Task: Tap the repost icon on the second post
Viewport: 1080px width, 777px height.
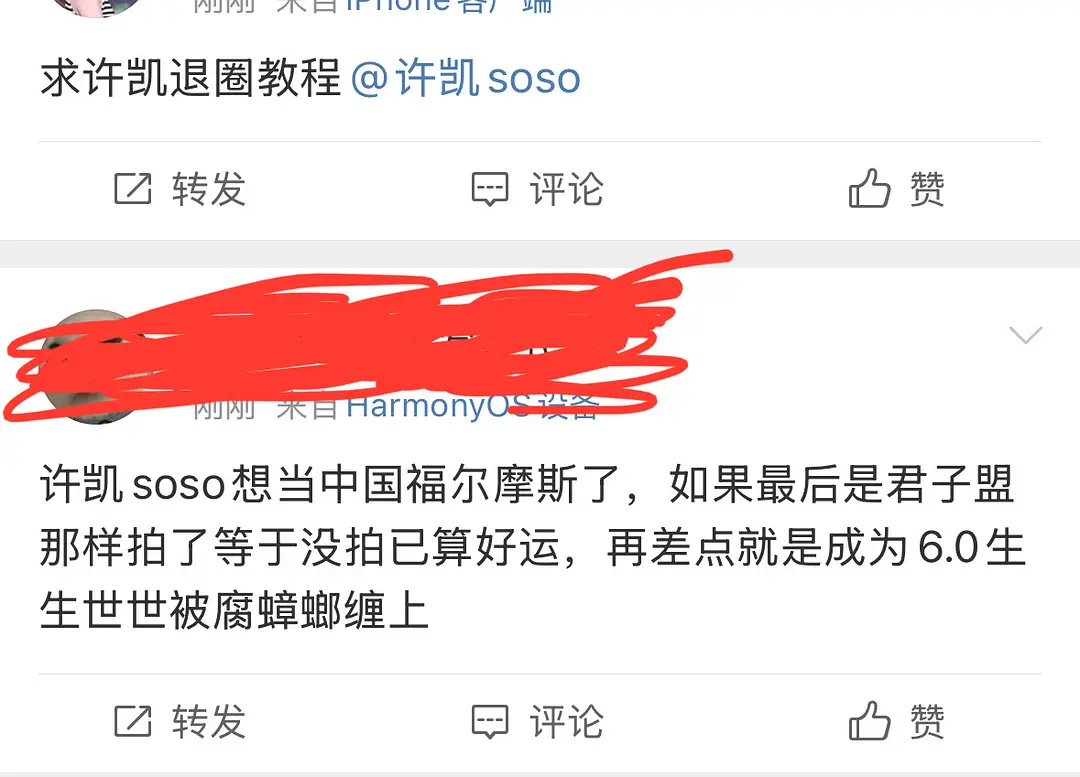Action: 132,721
